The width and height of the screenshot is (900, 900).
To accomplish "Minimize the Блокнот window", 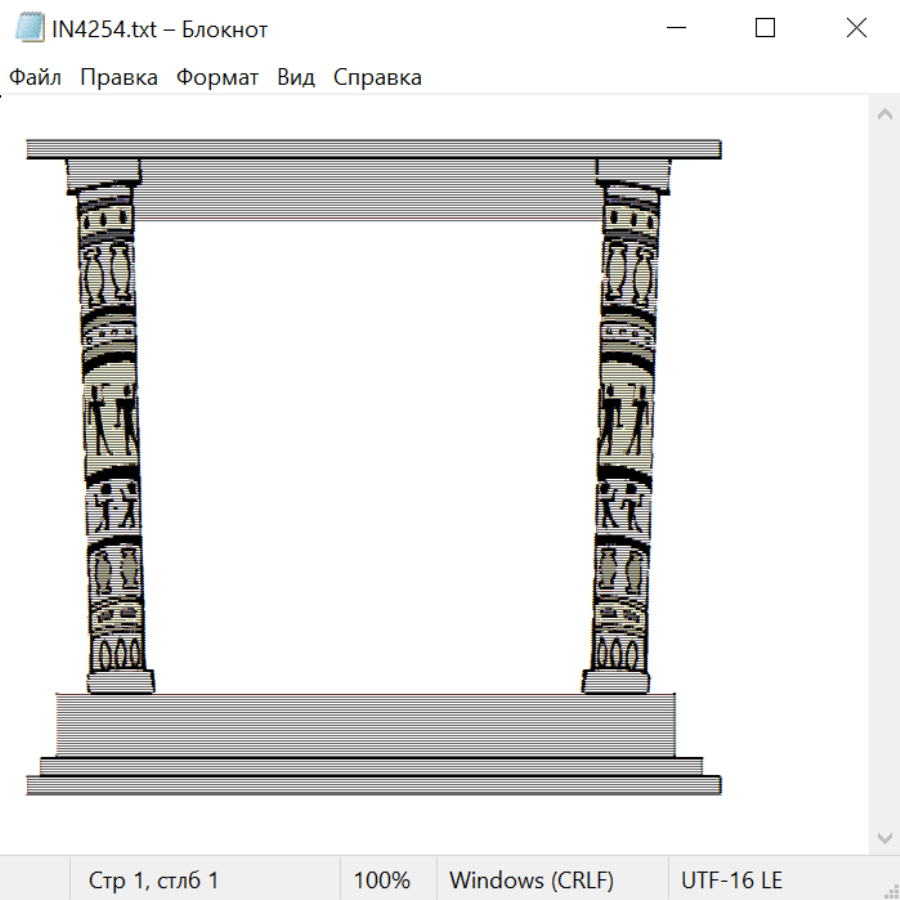I will coord(675,29).
